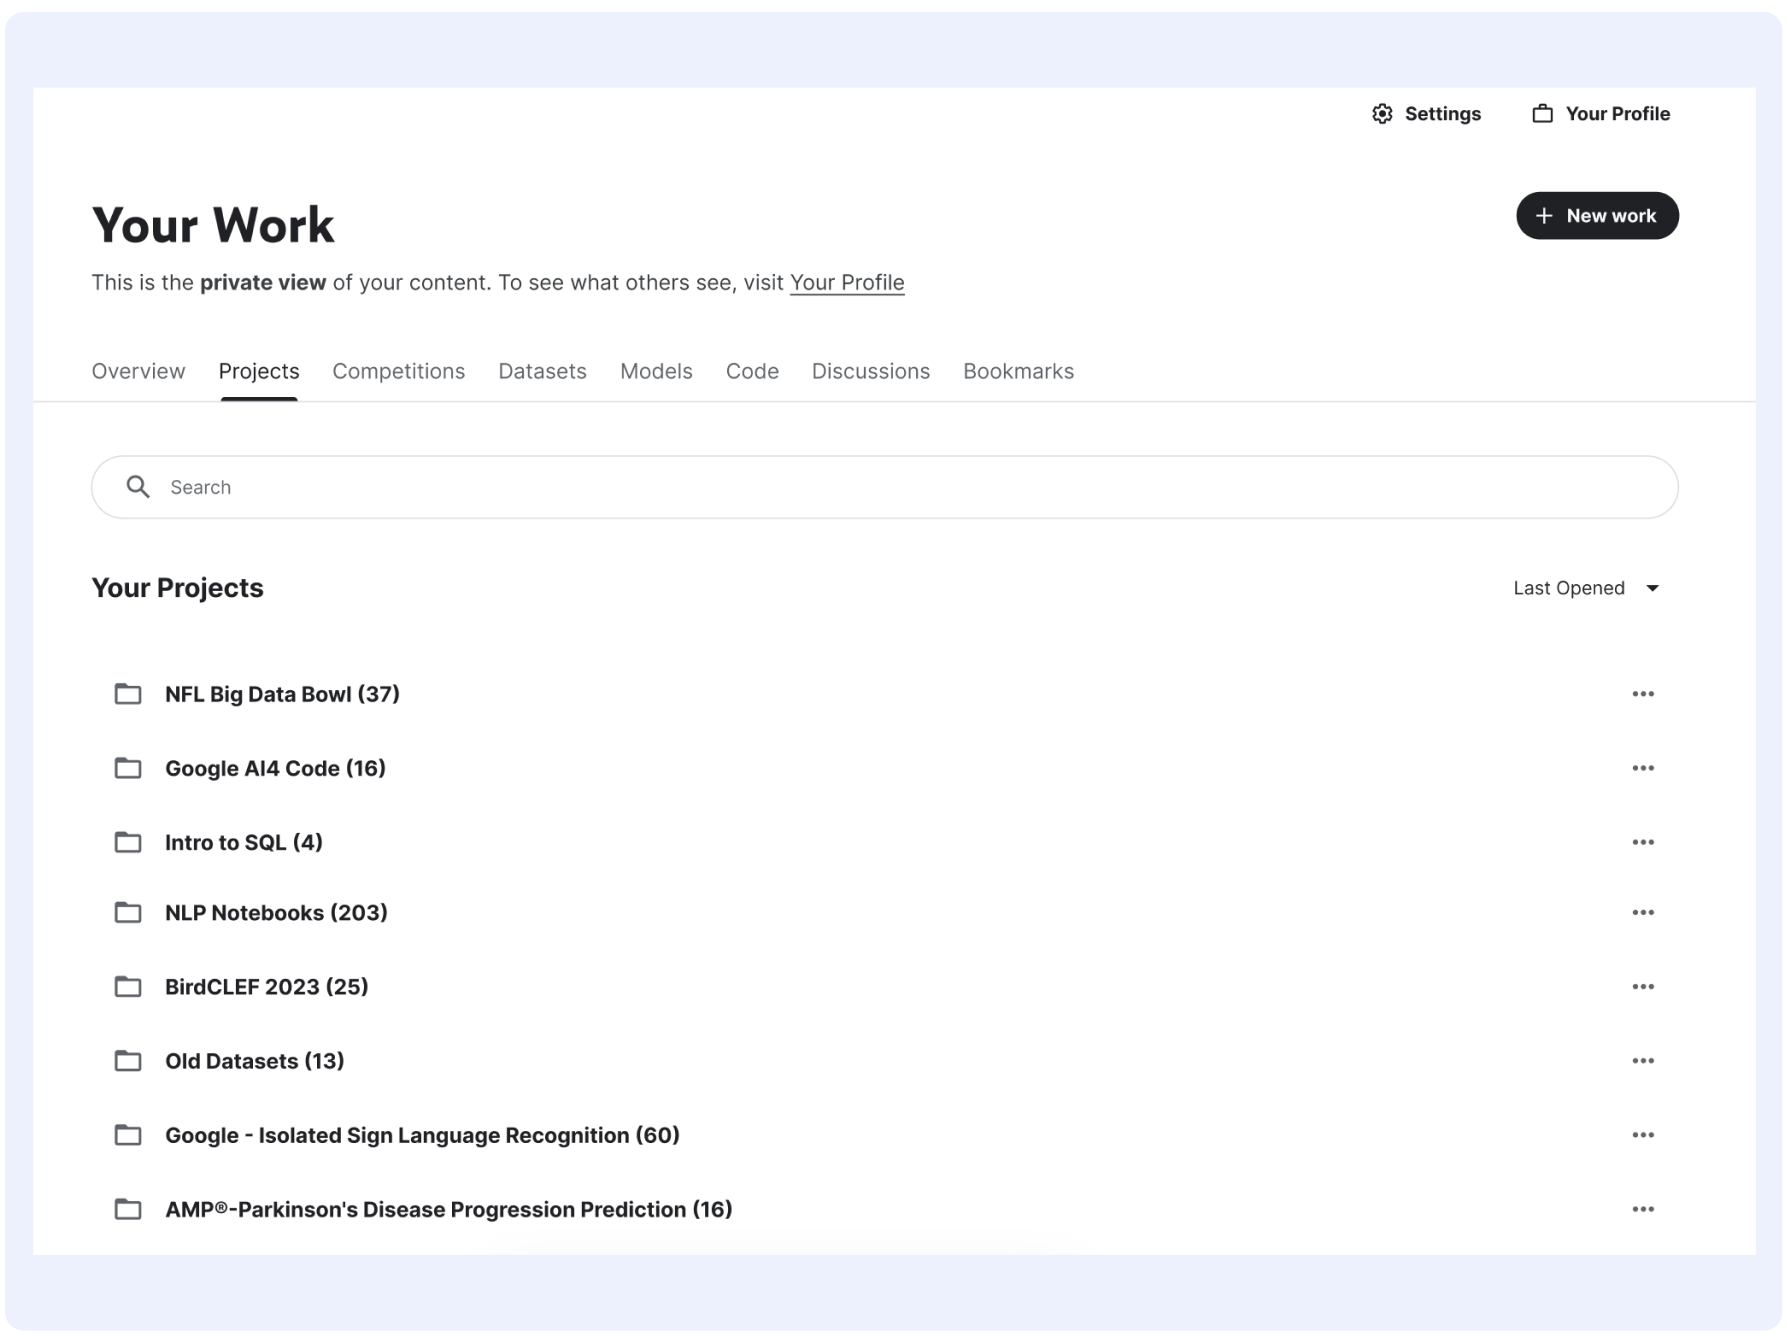Click folder icon for NFL Big Data Bowl
The width and height of the screenshot is (1788, 1336).
(128, 694)
